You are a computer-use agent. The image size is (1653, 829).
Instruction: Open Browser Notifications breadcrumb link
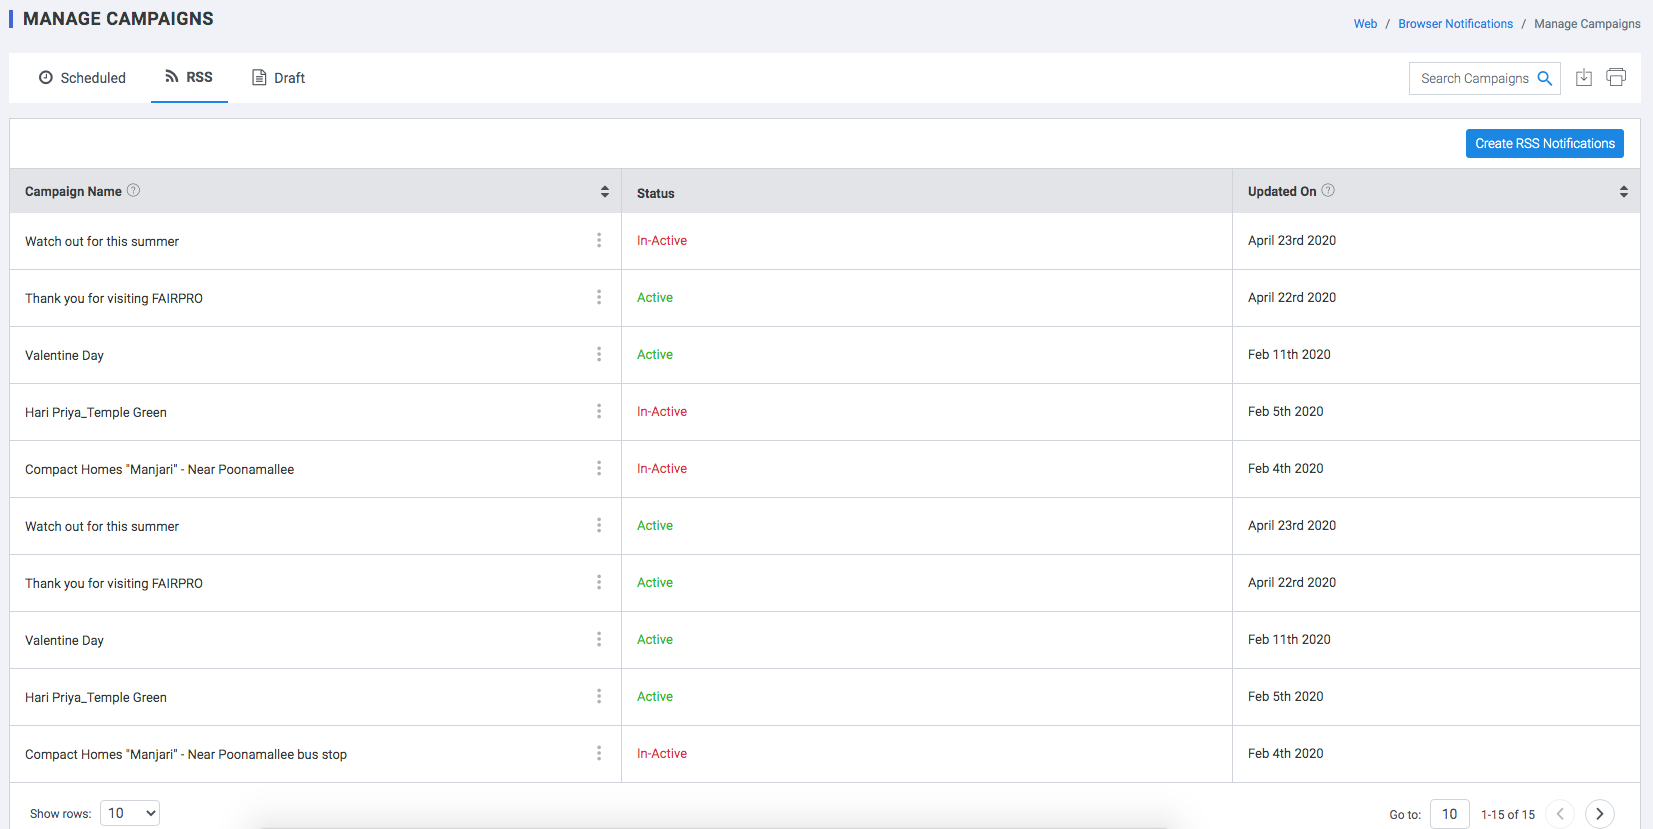1455,24
